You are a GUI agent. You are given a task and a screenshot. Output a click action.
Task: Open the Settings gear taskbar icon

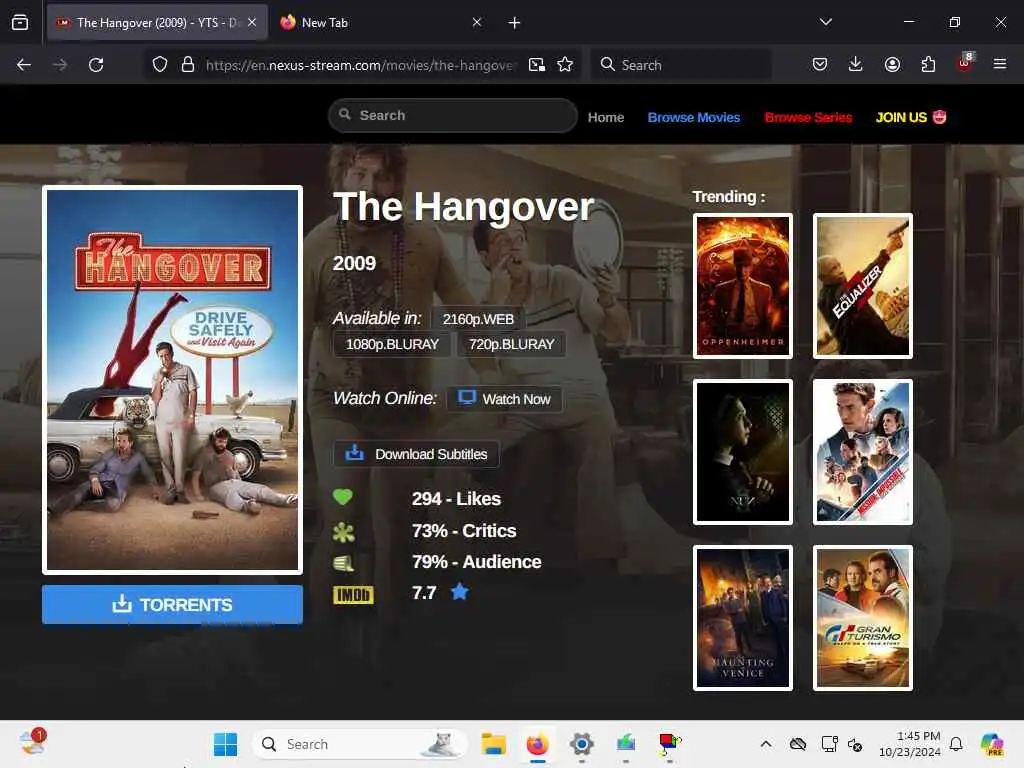tap(581, 744)
